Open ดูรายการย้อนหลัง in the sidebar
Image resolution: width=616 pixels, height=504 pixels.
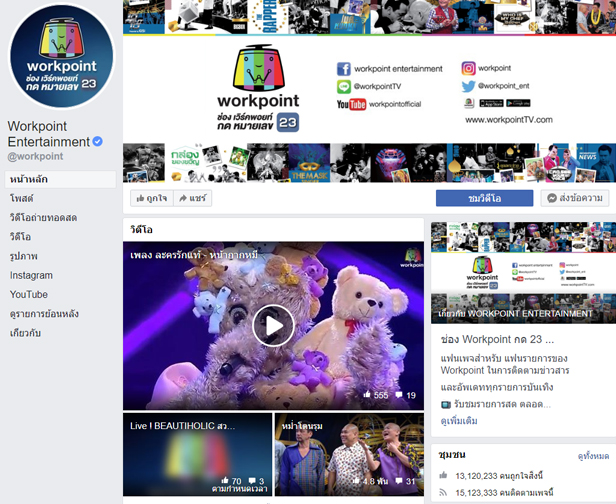click(x=44, y=314)
